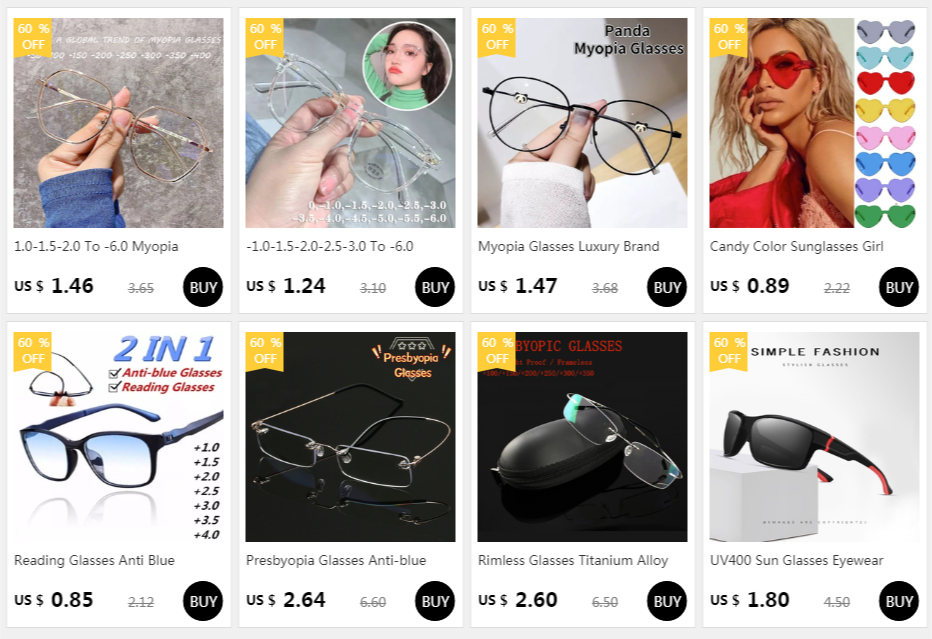Viewport: 932px width, 639px height.
Task: Click BUY for the Candy Color Sunglasses
Action: point(898,287)
